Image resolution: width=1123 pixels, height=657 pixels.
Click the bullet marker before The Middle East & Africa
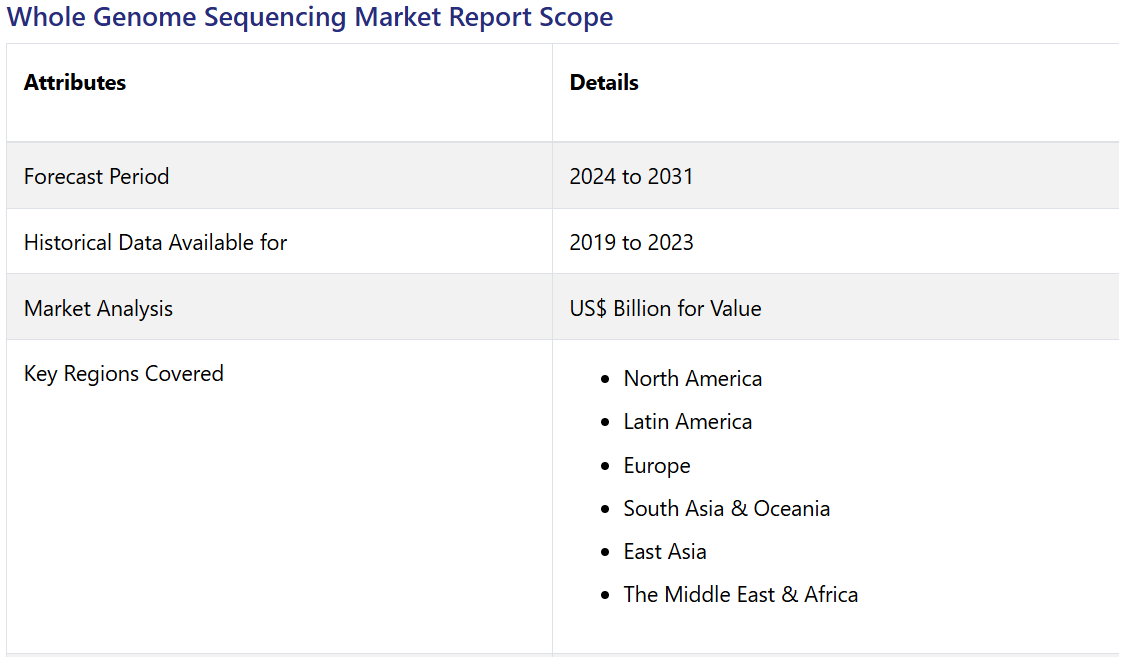click(605, 596)
